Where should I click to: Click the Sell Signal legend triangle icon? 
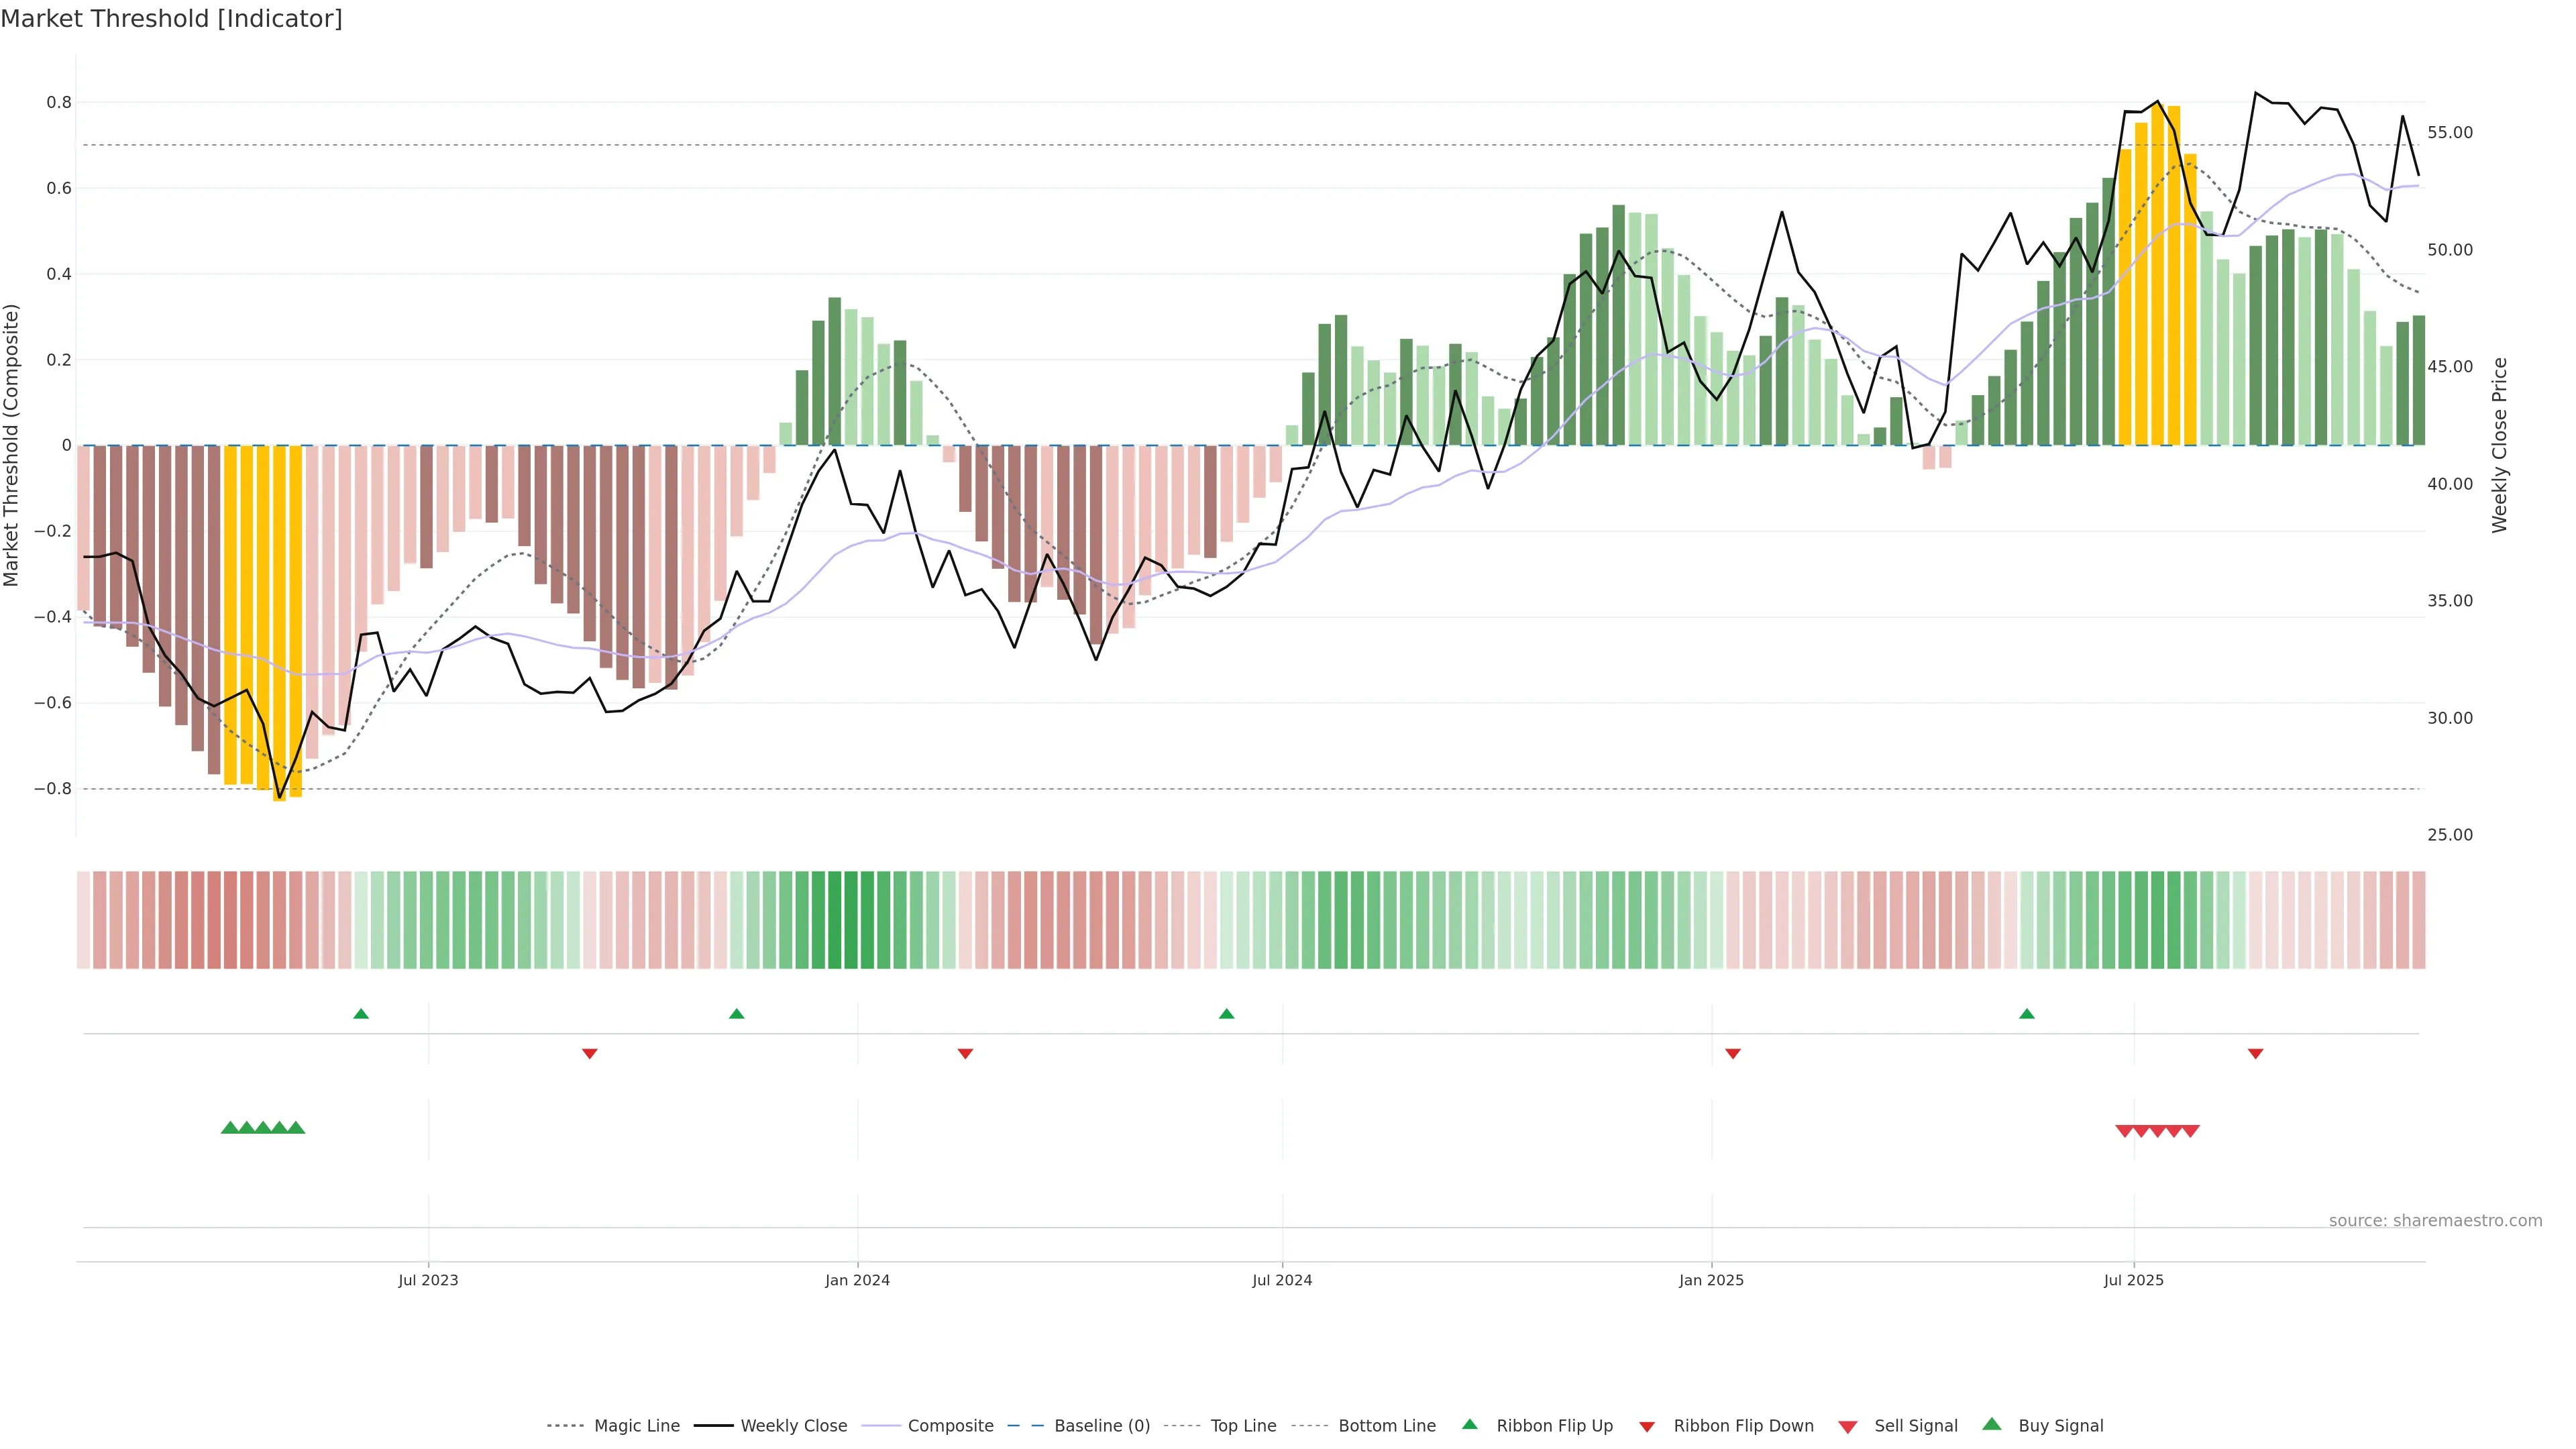[x=1847, y=1426]
